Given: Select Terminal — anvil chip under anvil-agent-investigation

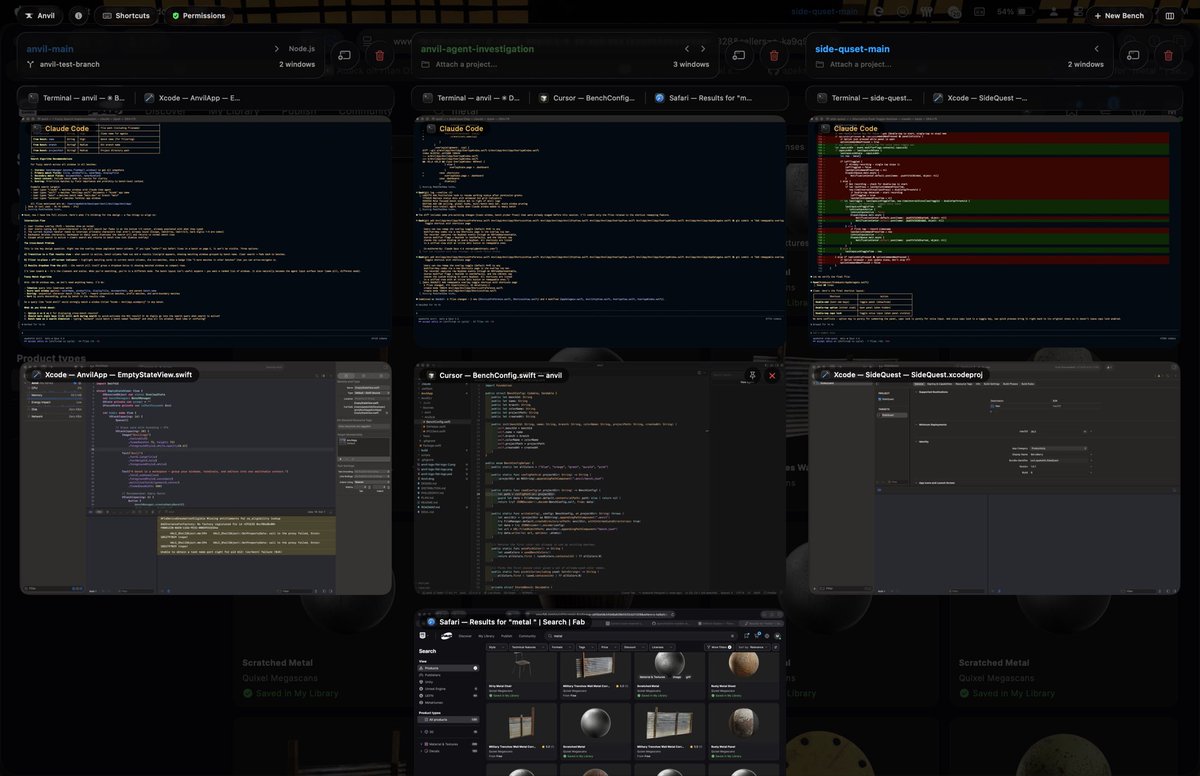Looking at the screenshot, I should 470,98.
